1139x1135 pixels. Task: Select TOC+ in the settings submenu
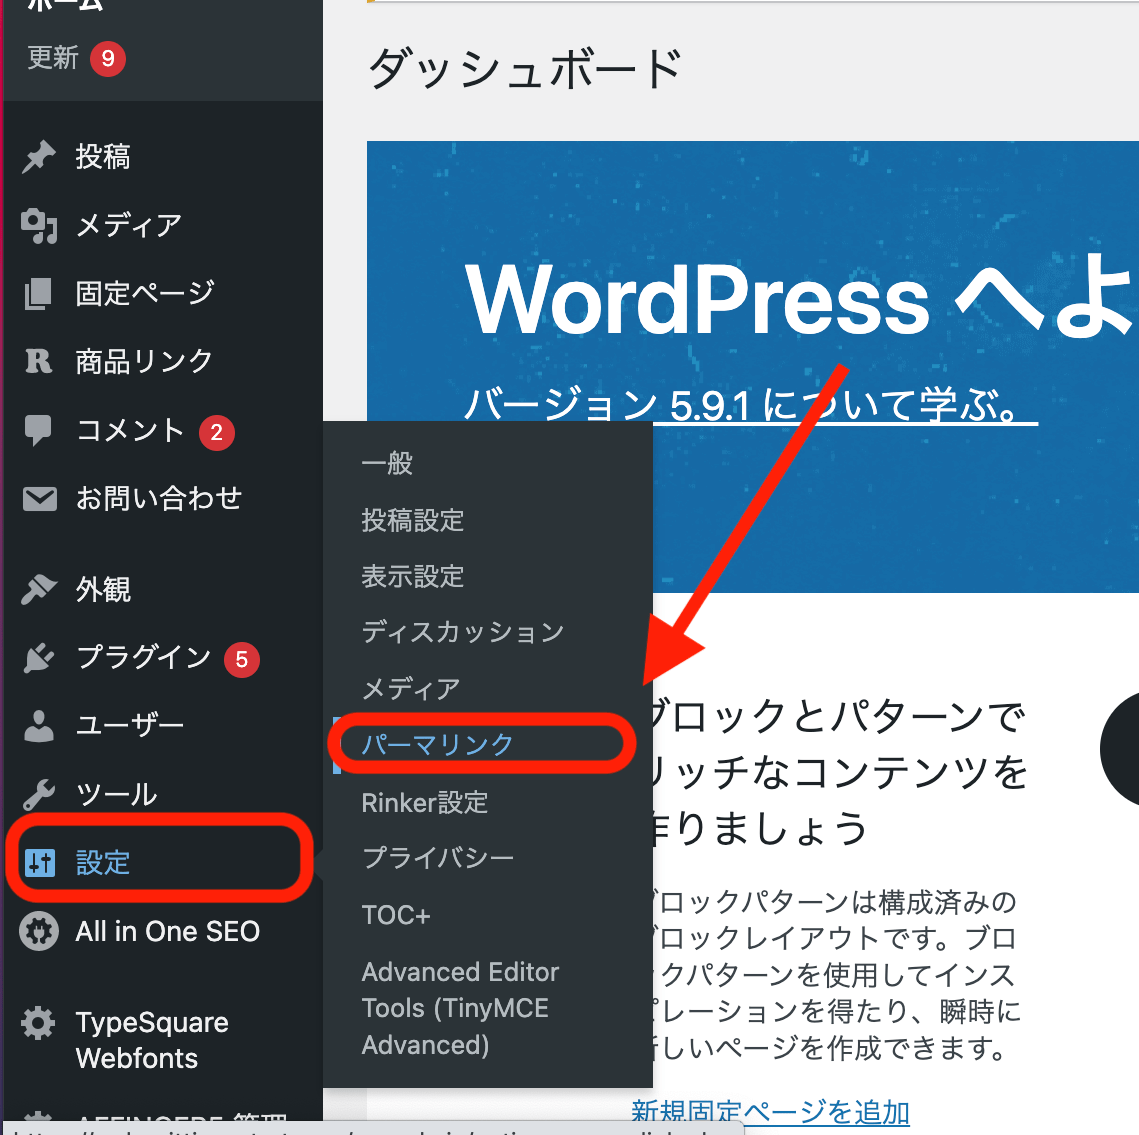tap(396, 915)
